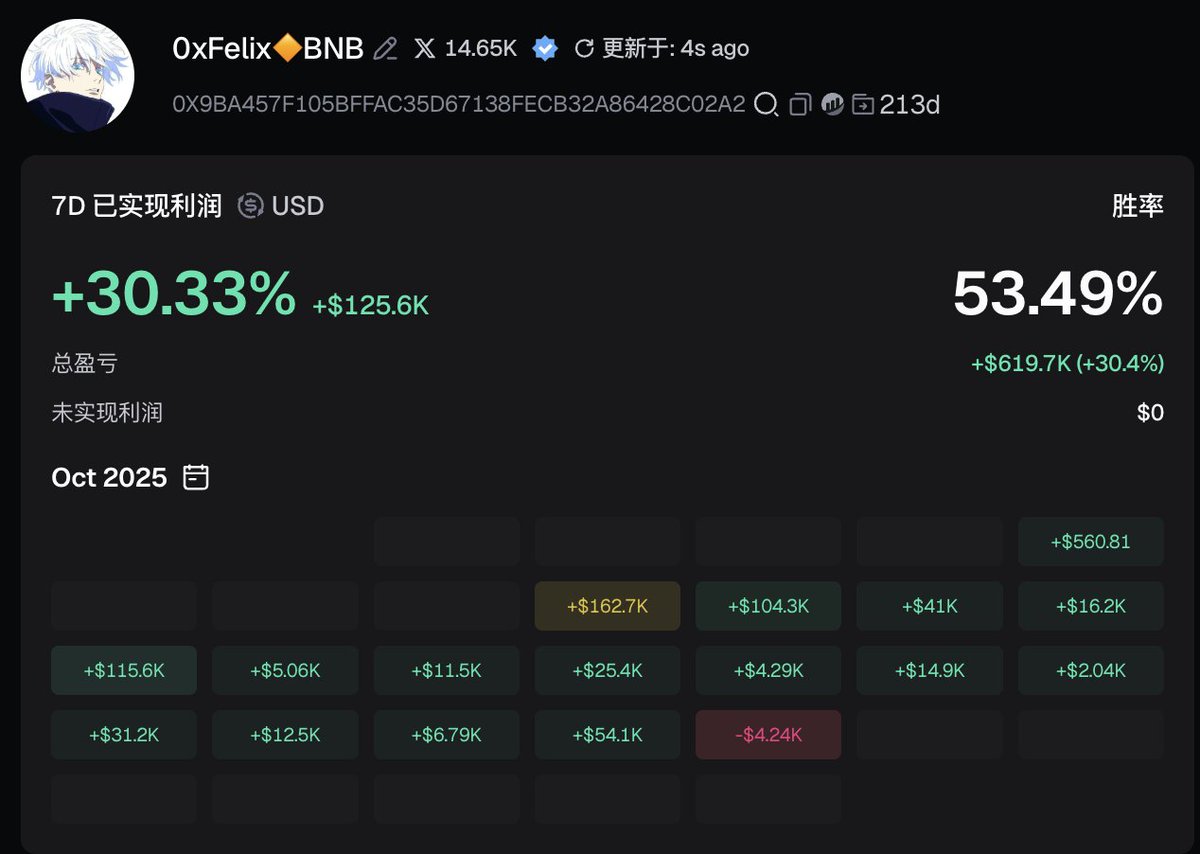Image resolution: width=1200 pixels, height=854 pixels.
Task: Click the 0xFelix BNB profile name
Action: point(268,48)
